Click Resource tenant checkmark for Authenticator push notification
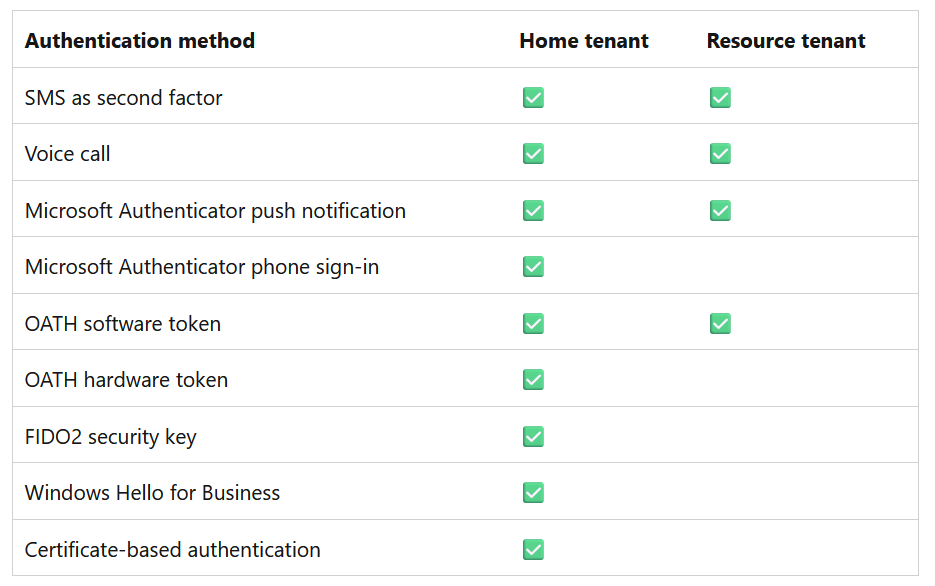This screenshot has height=586, width=935. click(x=720, y=210)
